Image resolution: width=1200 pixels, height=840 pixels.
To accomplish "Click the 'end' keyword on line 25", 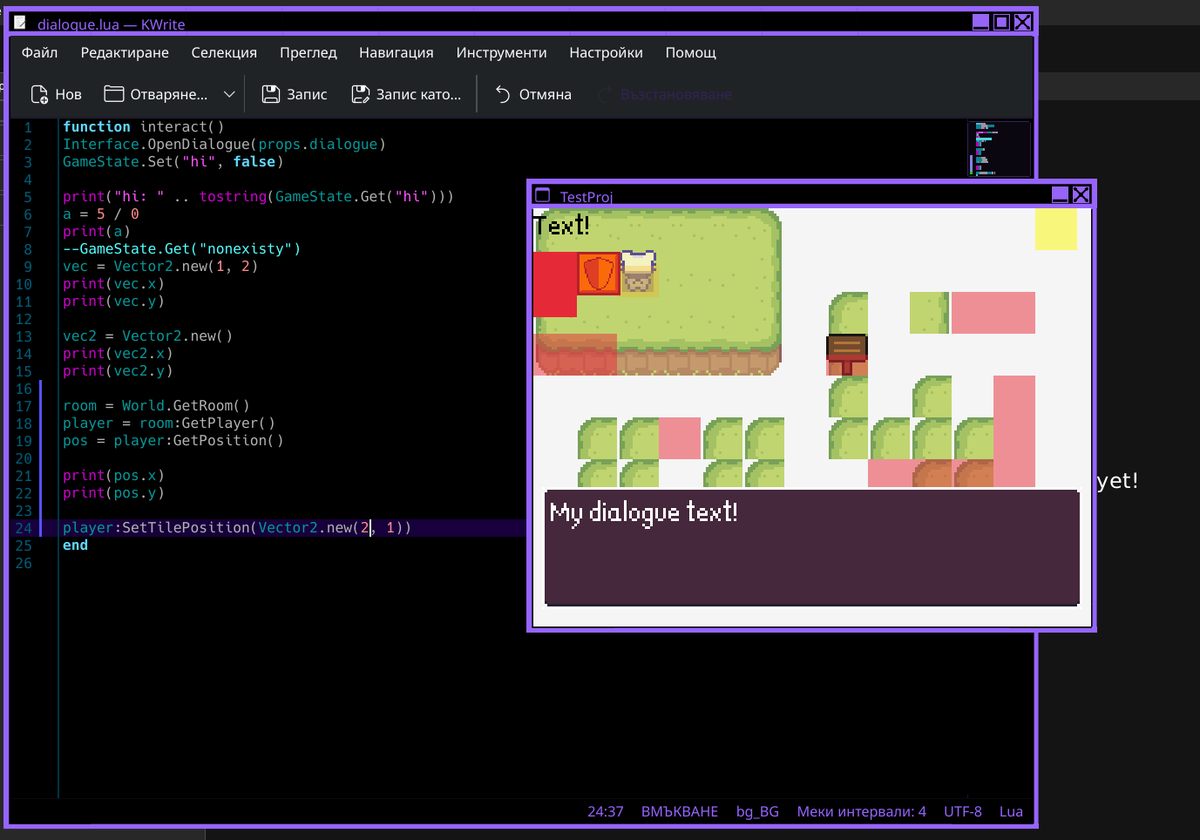I will click(75, 545).
